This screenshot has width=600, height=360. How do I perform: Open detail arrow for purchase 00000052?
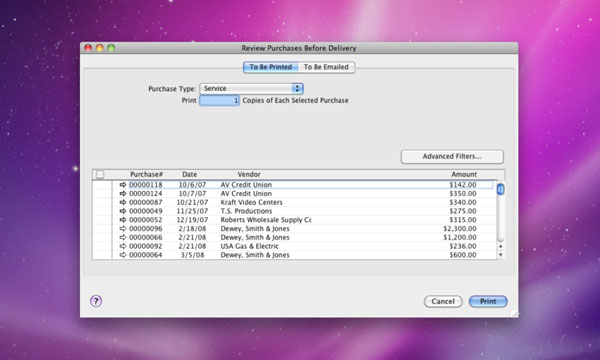tap(123, 220)
